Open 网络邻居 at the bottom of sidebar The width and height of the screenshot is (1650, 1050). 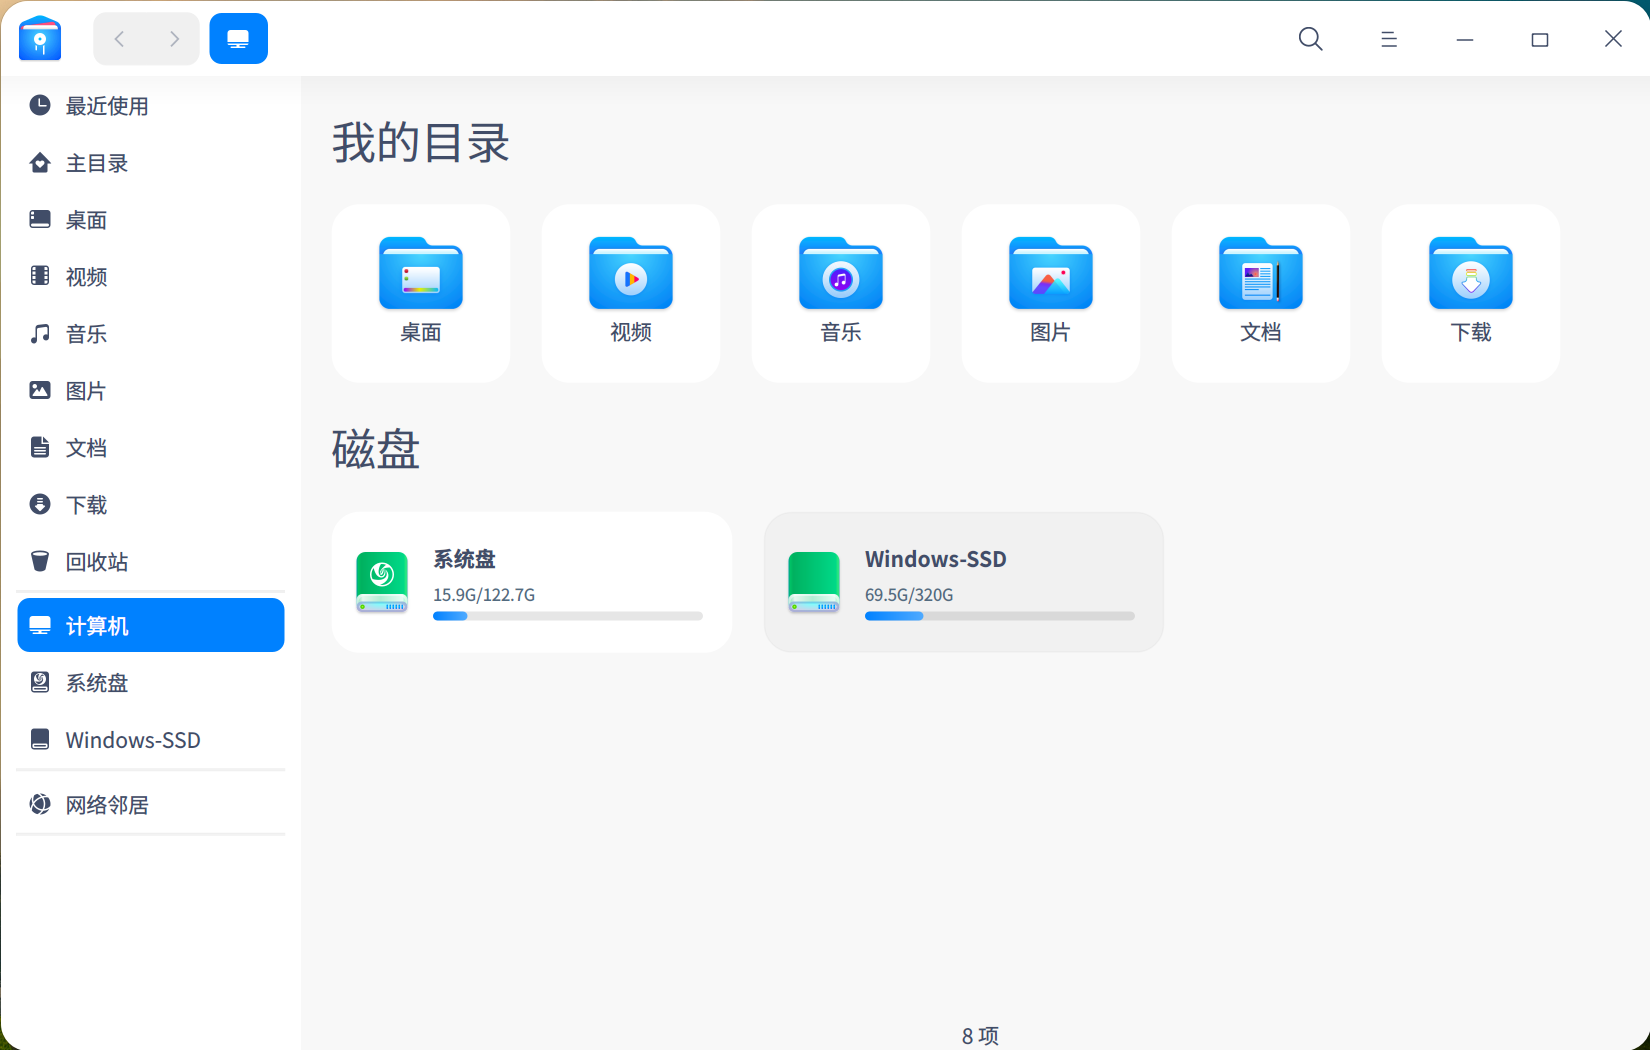(x=107, y=804)
